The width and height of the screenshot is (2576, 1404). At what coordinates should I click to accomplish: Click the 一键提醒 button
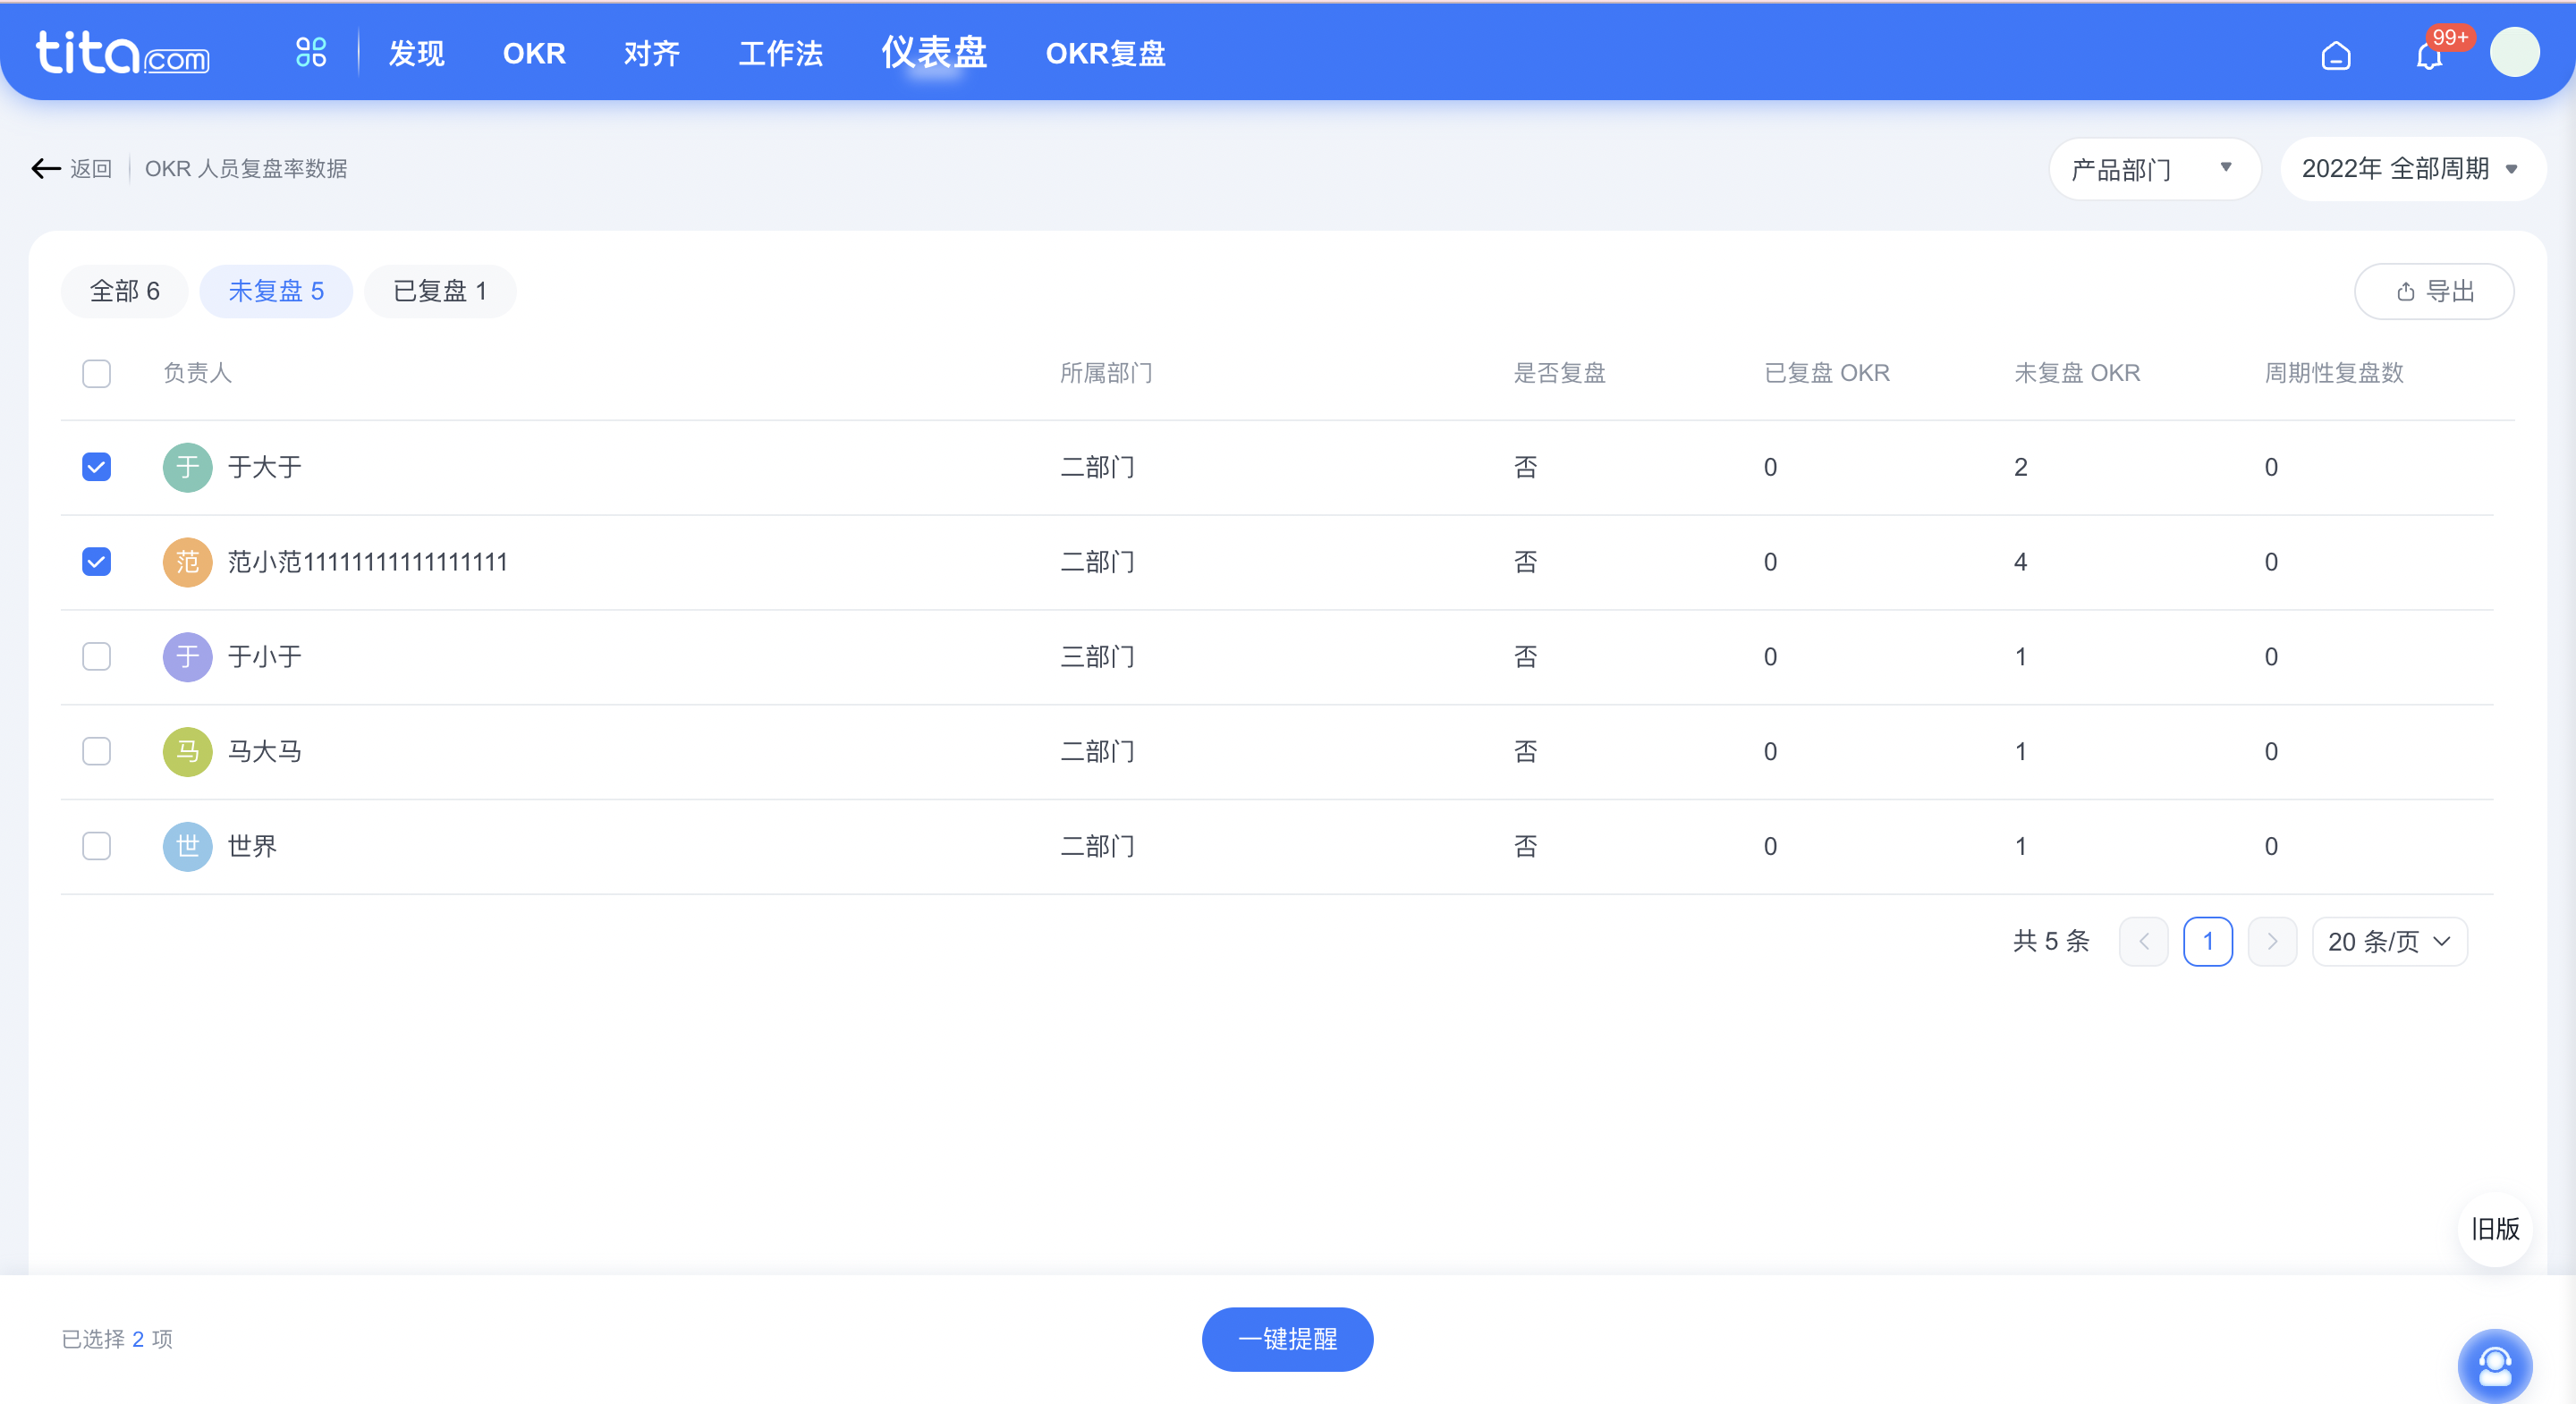[x=1287, y=1339]
